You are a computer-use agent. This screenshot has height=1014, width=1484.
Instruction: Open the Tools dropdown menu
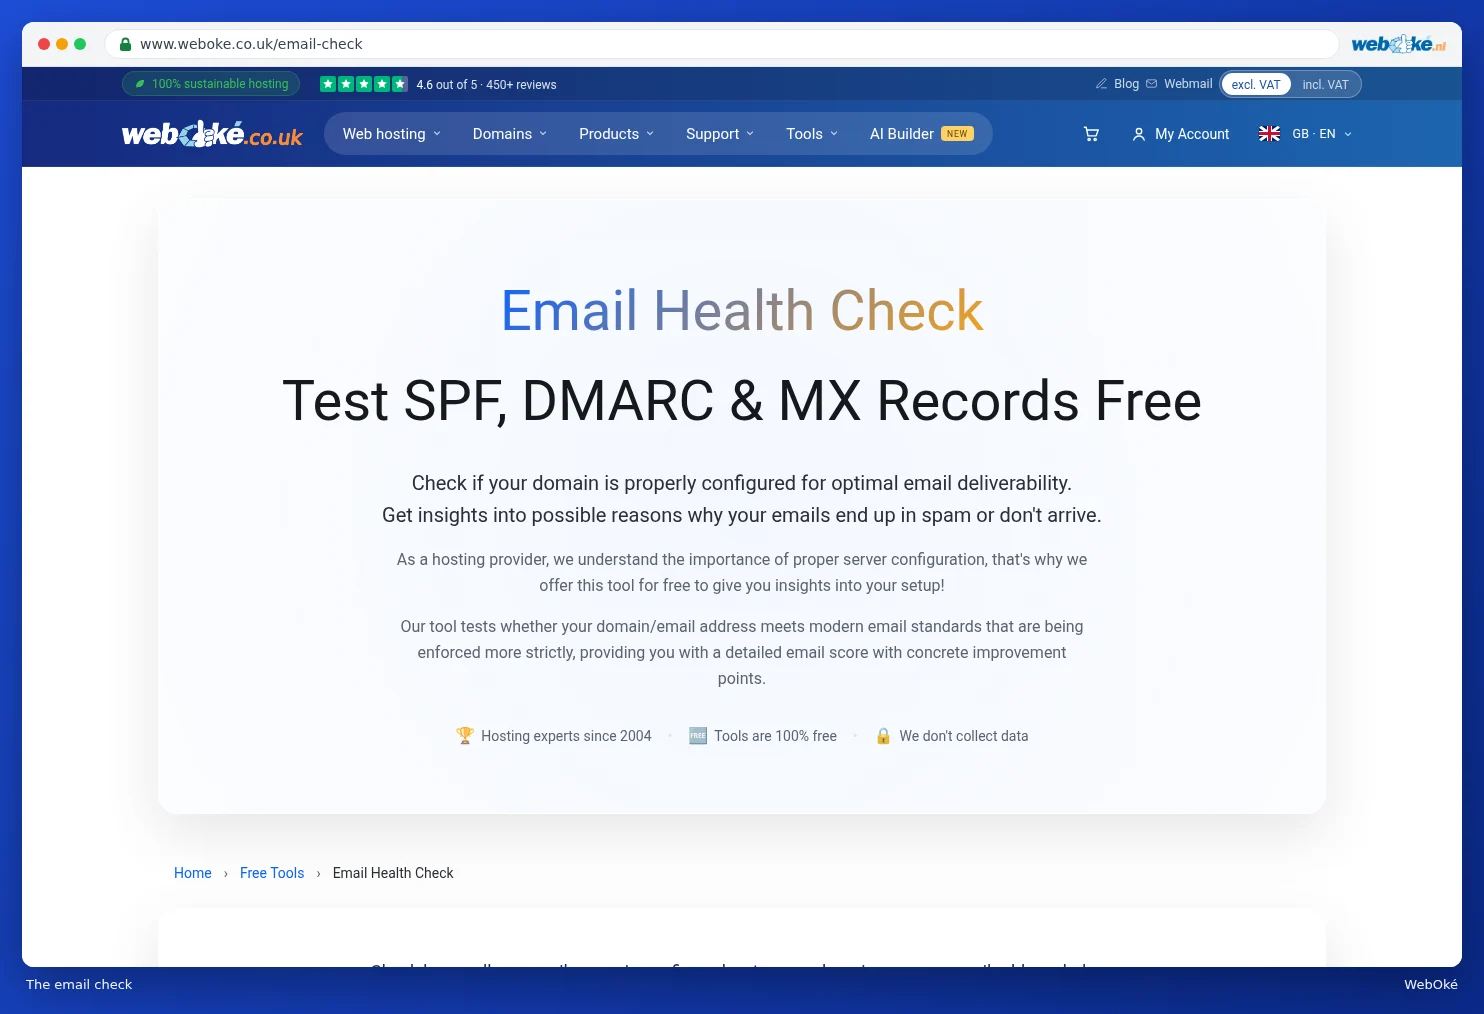tap(812, 134)
